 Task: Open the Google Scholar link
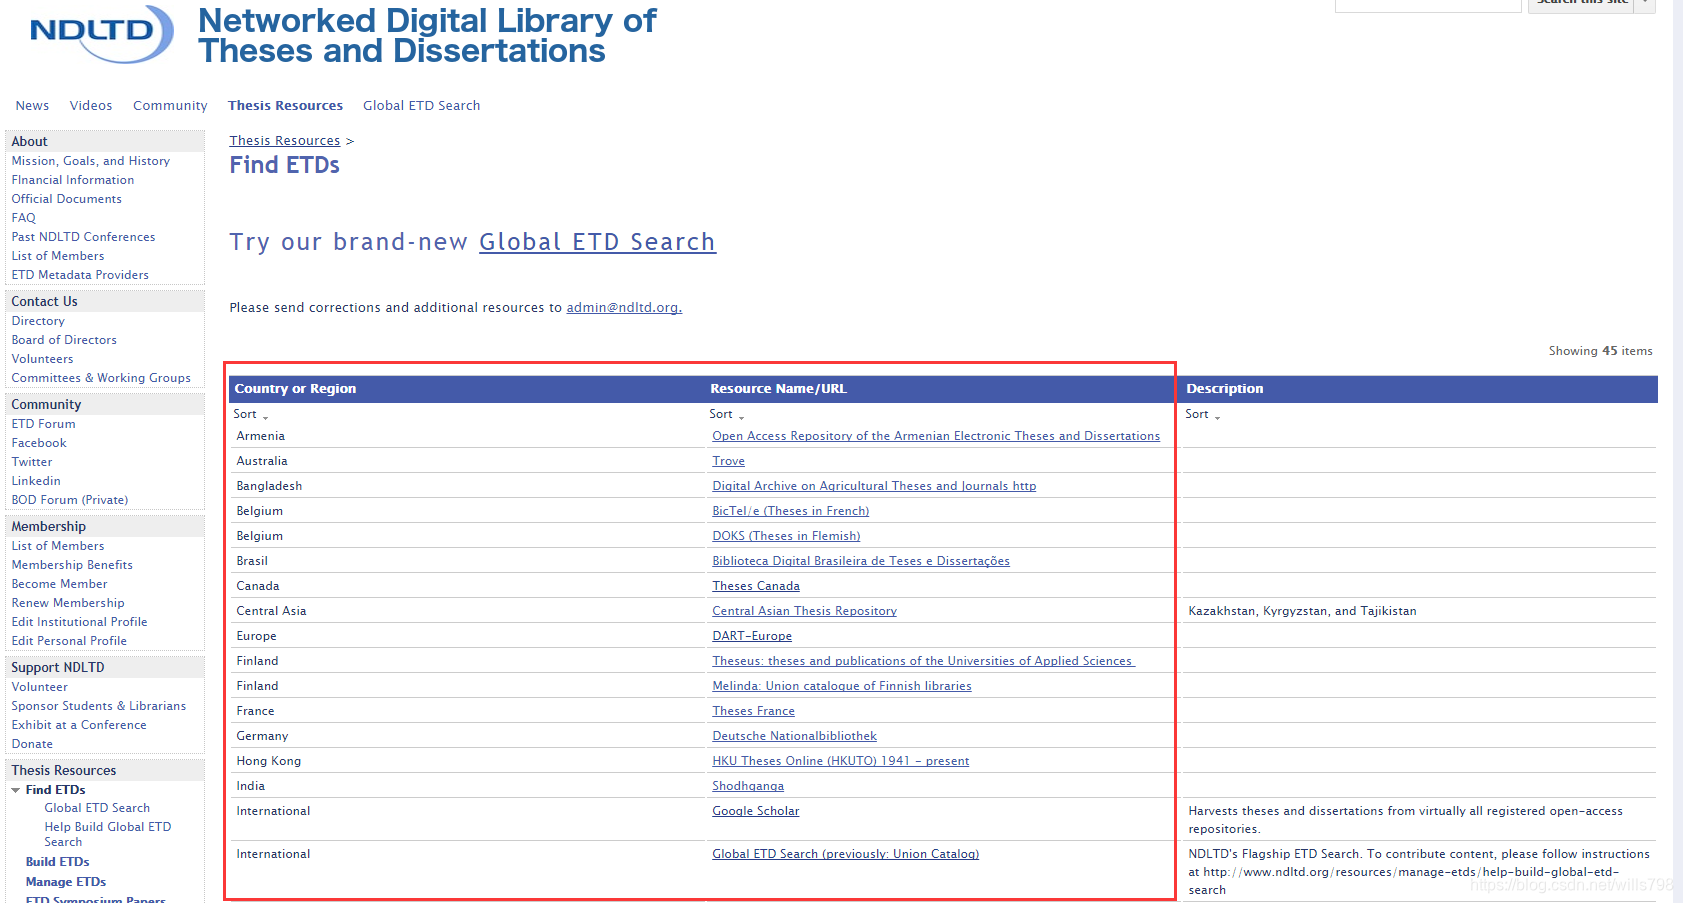756,811
